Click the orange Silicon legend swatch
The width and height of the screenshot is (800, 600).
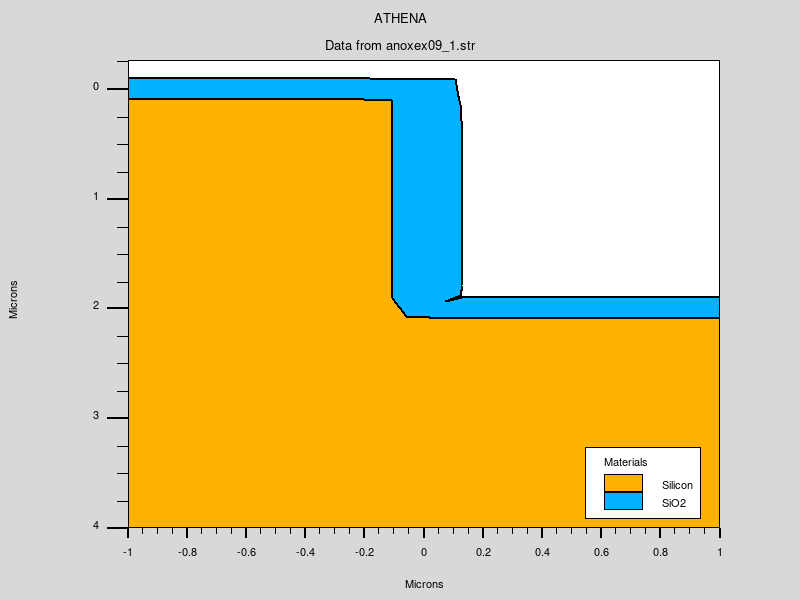tap(623, 483)
